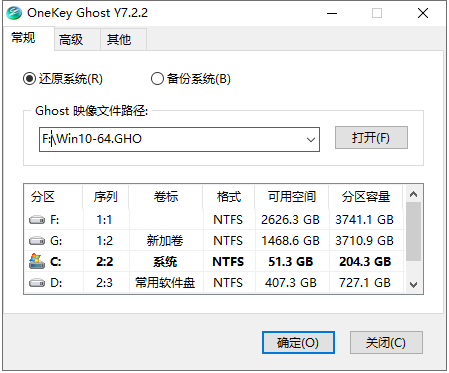Click the partition list scrollbar thumb
The width and height of the screenshot is (449, 373).
414,232
